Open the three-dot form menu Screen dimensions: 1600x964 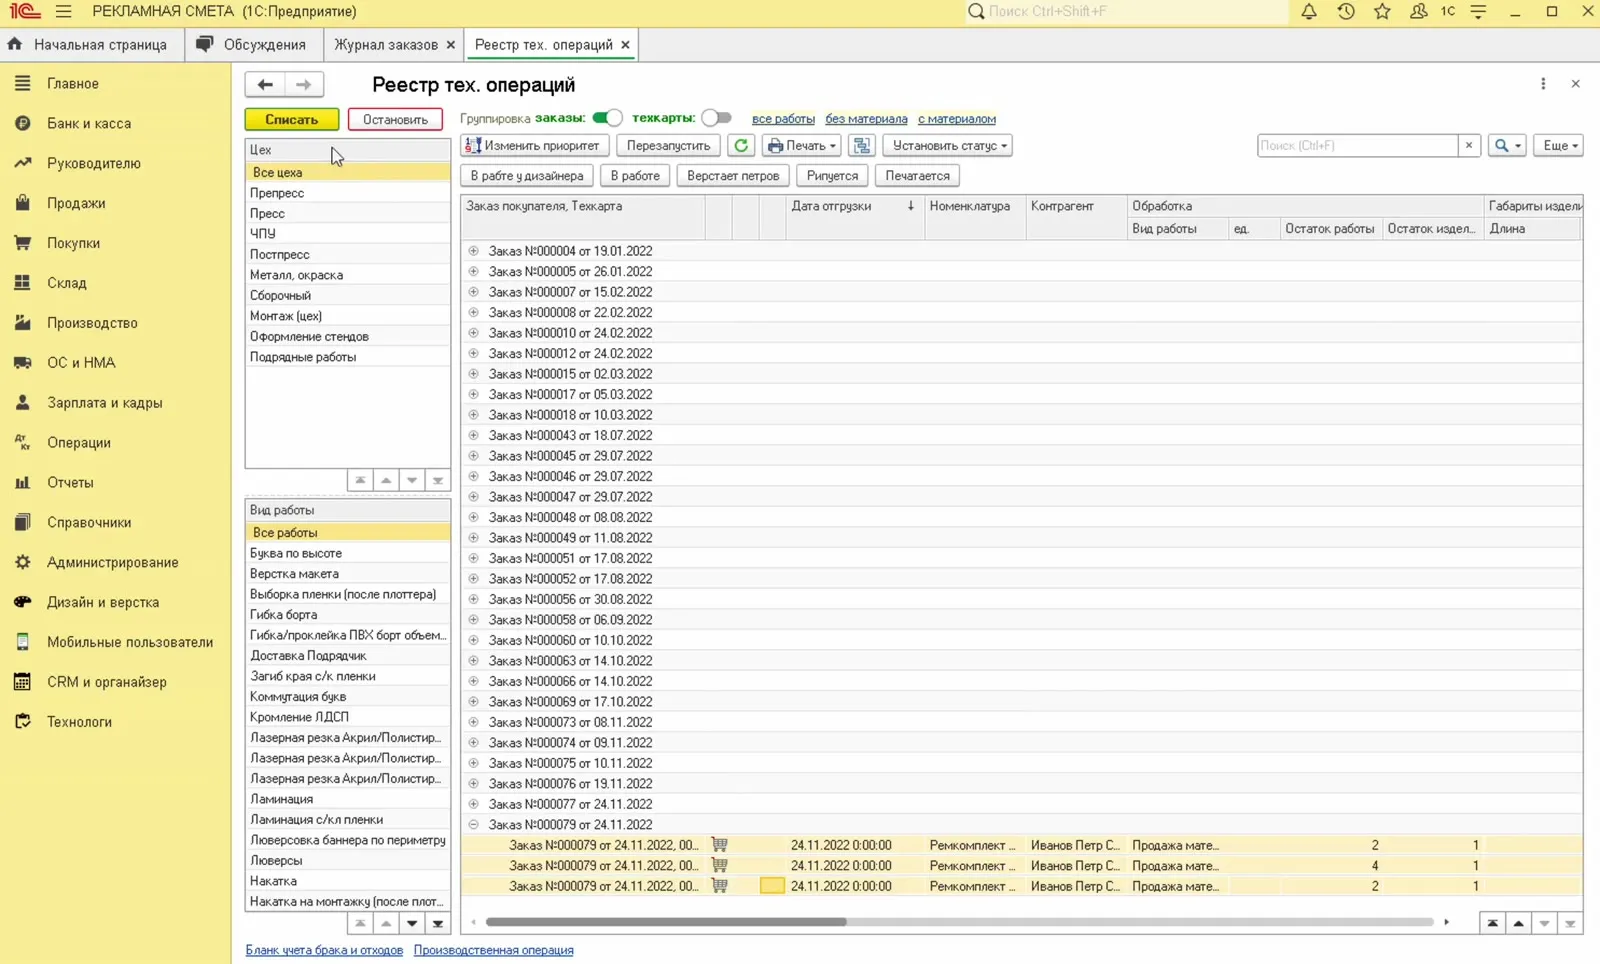tap(1543, 84)
